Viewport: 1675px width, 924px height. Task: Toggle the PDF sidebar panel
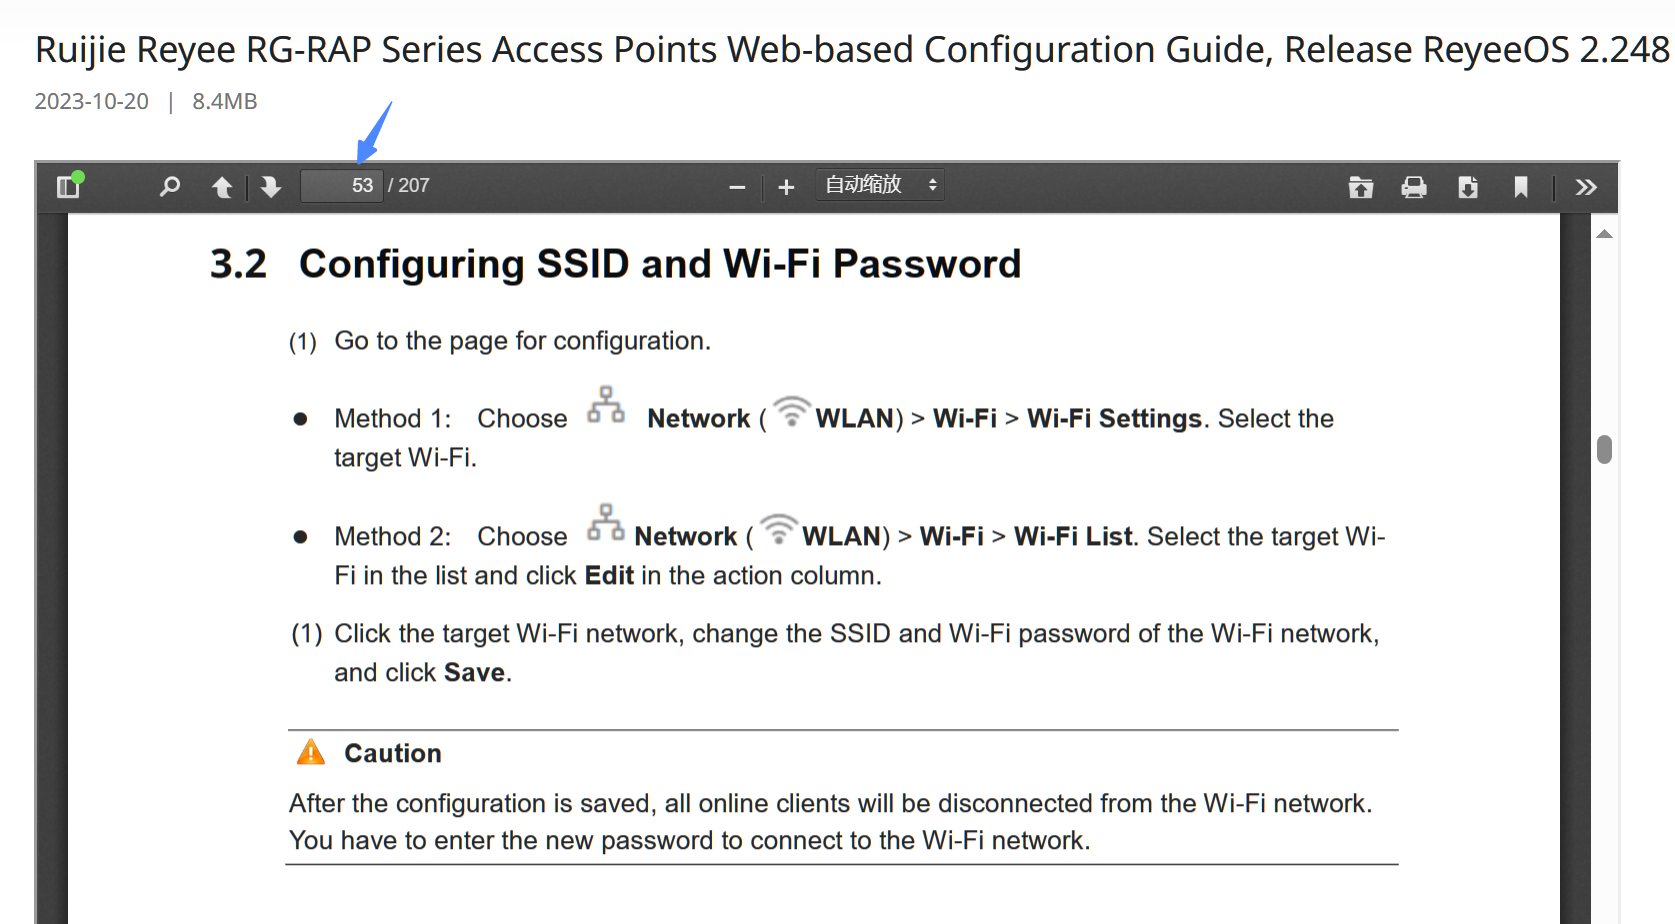point(69,186)
